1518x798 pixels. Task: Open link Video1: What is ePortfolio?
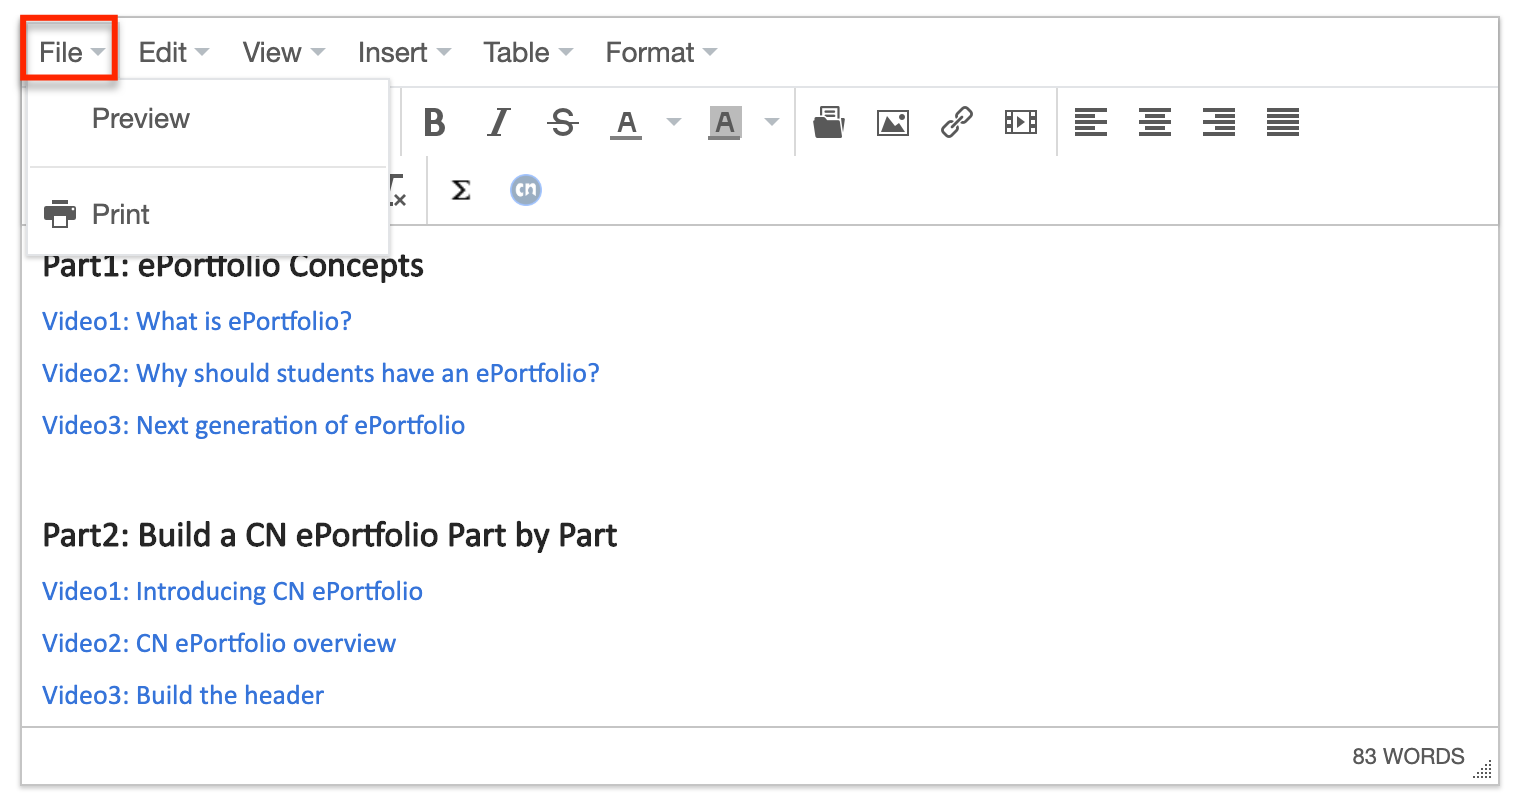pyautogui.click(x=197, y=321)
